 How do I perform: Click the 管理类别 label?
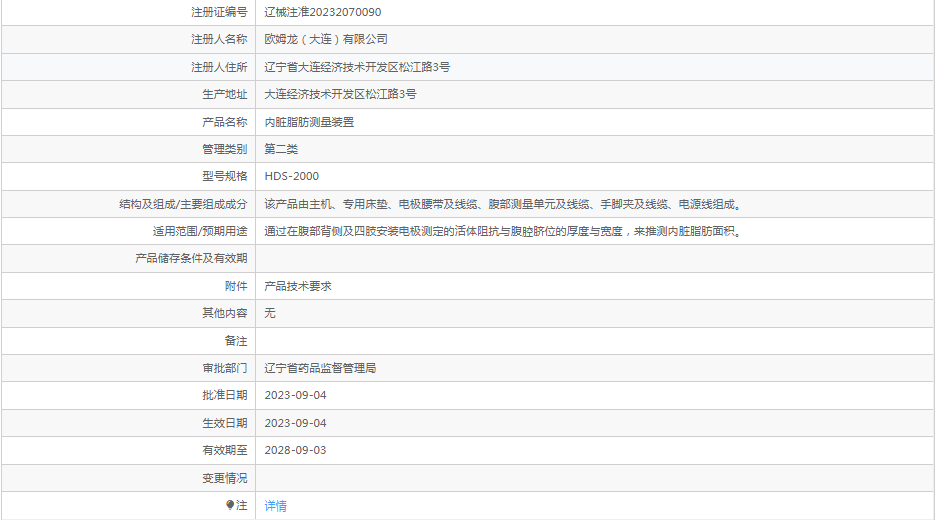(225, 149)
